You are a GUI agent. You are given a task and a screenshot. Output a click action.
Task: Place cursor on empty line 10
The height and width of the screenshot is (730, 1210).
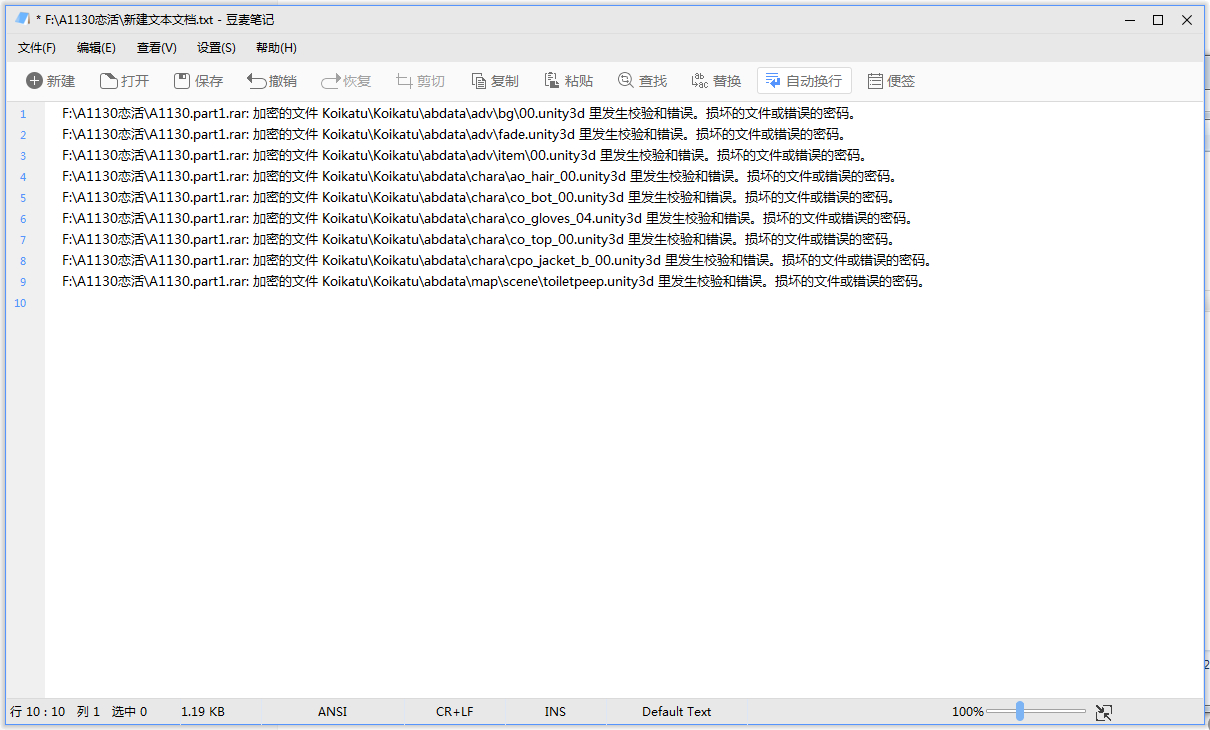[x=624, y=302]
